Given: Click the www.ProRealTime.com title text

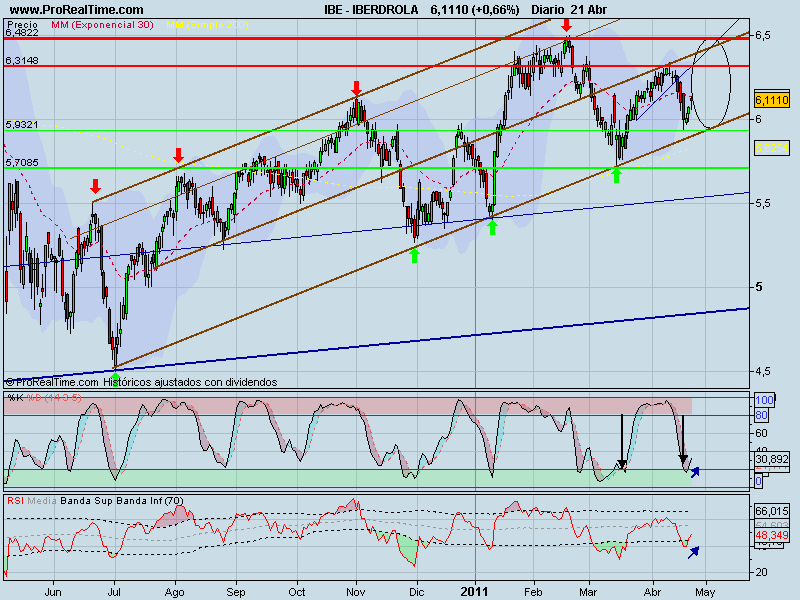Looking at the screenshot, I should pyautogui.click(x=77, y=10).
